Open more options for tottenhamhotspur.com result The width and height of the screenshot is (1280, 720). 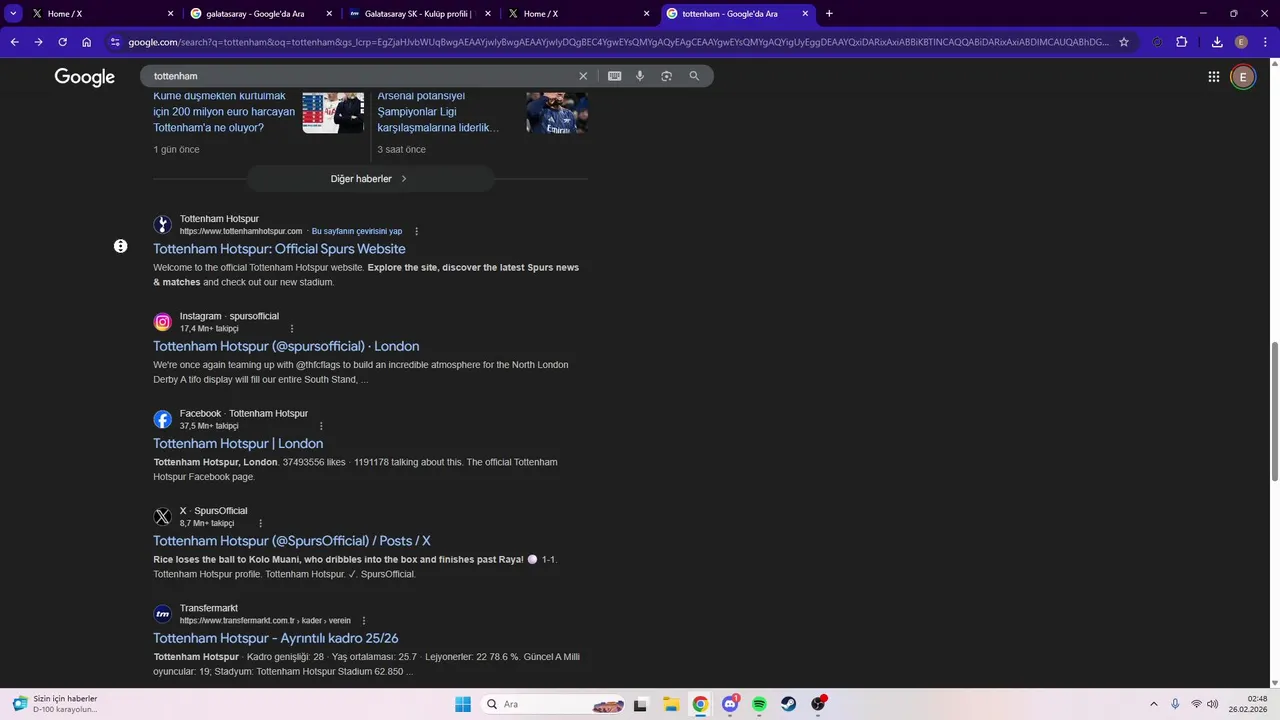tap(417, 231)
